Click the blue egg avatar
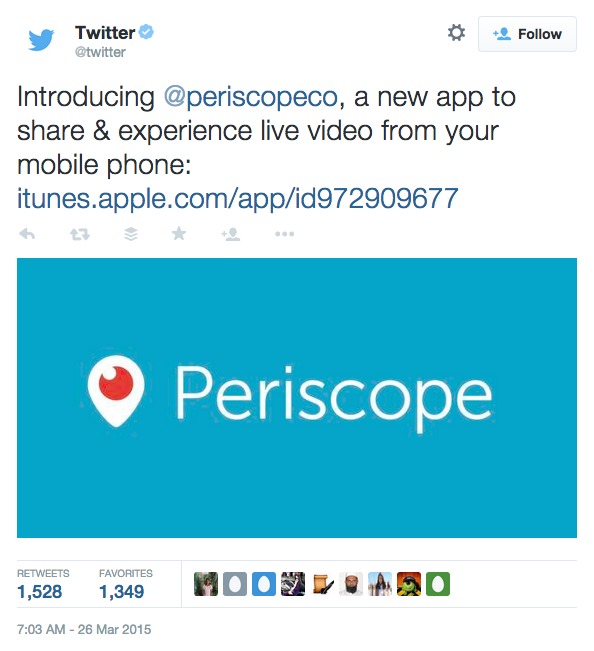Screen dimensions: 594x651 (x=264, y=584)
